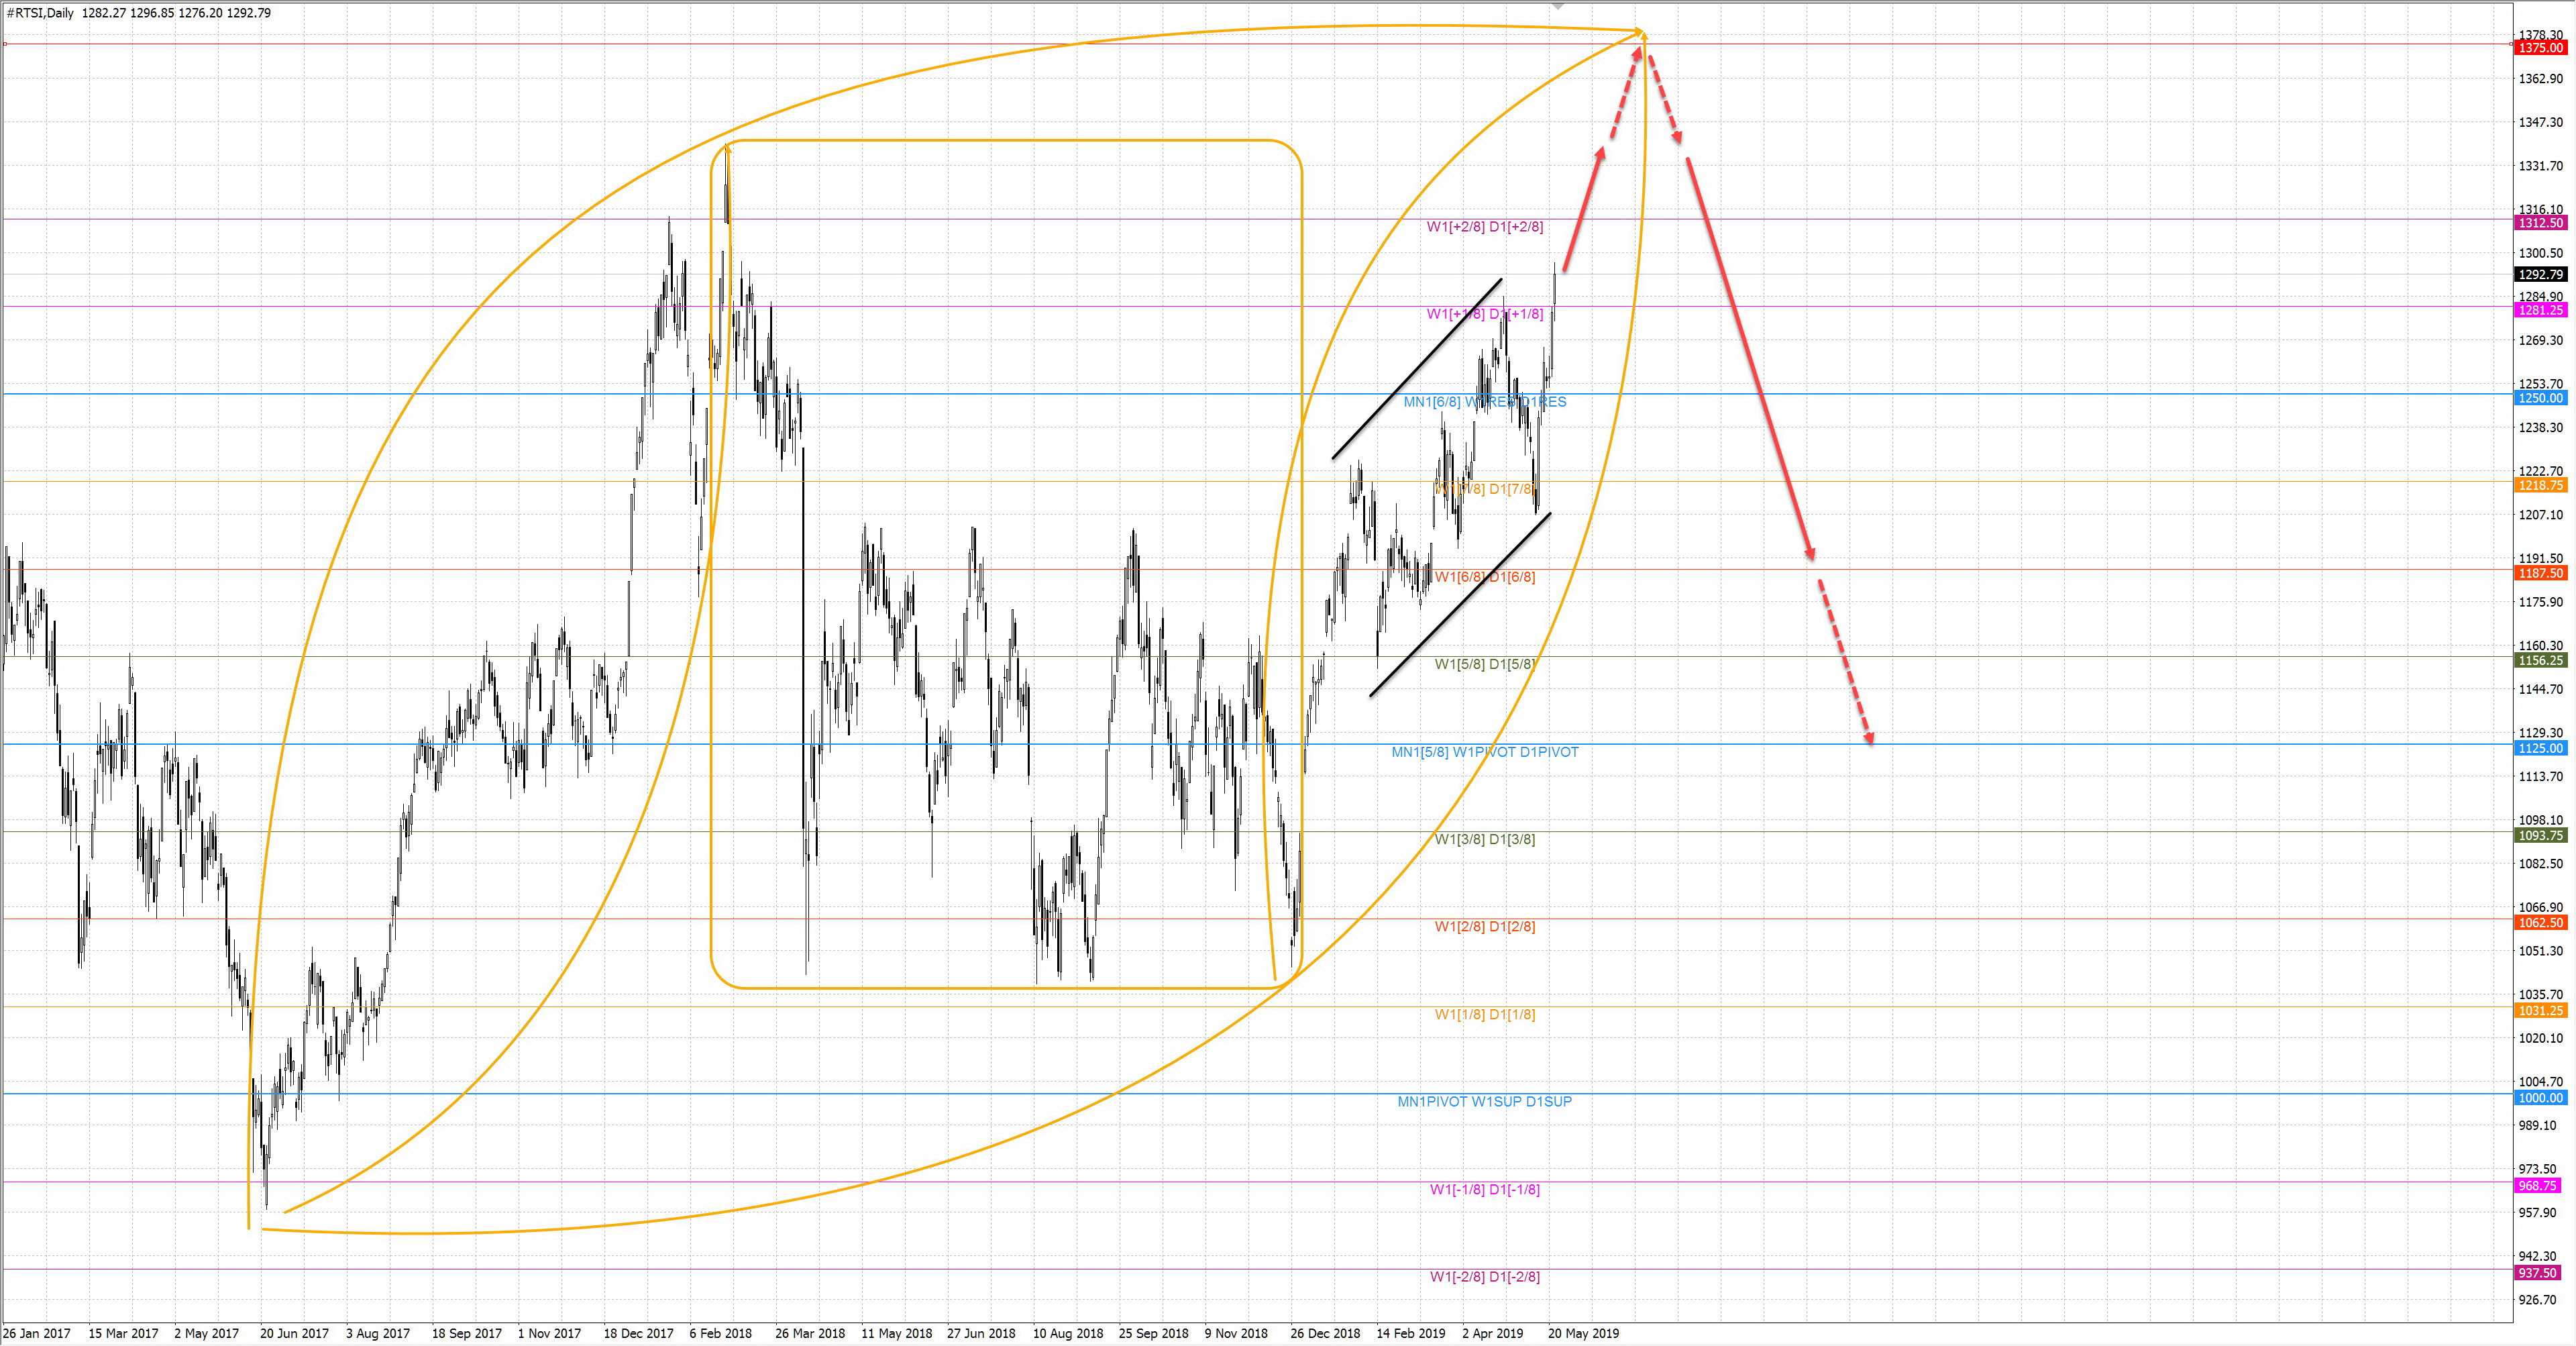Select the long solid red downward arrow
The height and width of the screenshot is (1346, 2576).
click(x=1750, y=360)
